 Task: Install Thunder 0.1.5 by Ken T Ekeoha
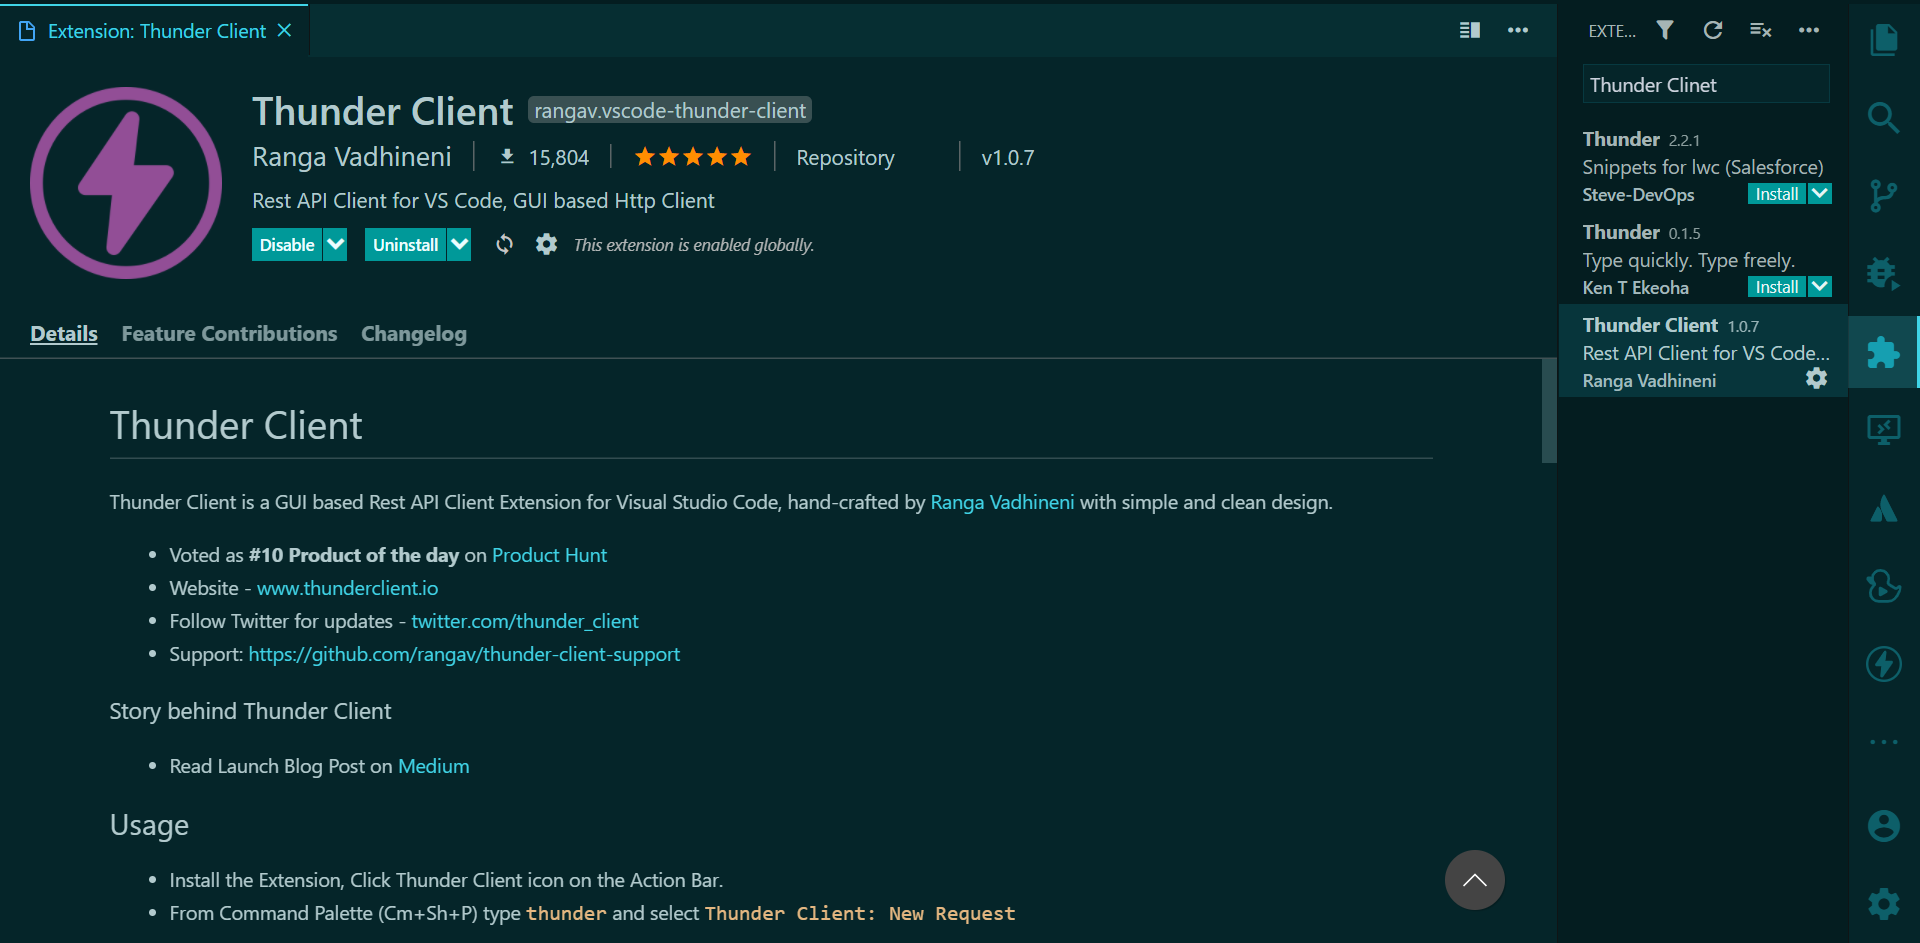point(1777,286)
